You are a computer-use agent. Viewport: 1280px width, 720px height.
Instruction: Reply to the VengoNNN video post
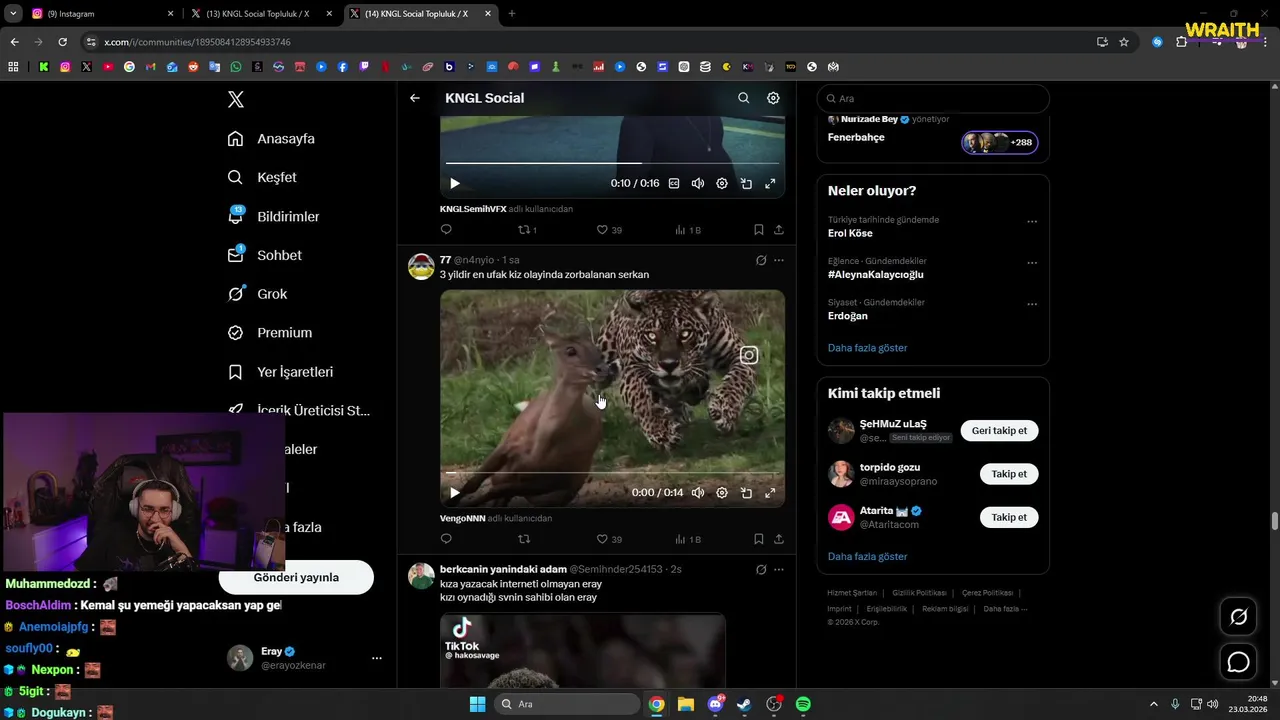tap(446, 539)
